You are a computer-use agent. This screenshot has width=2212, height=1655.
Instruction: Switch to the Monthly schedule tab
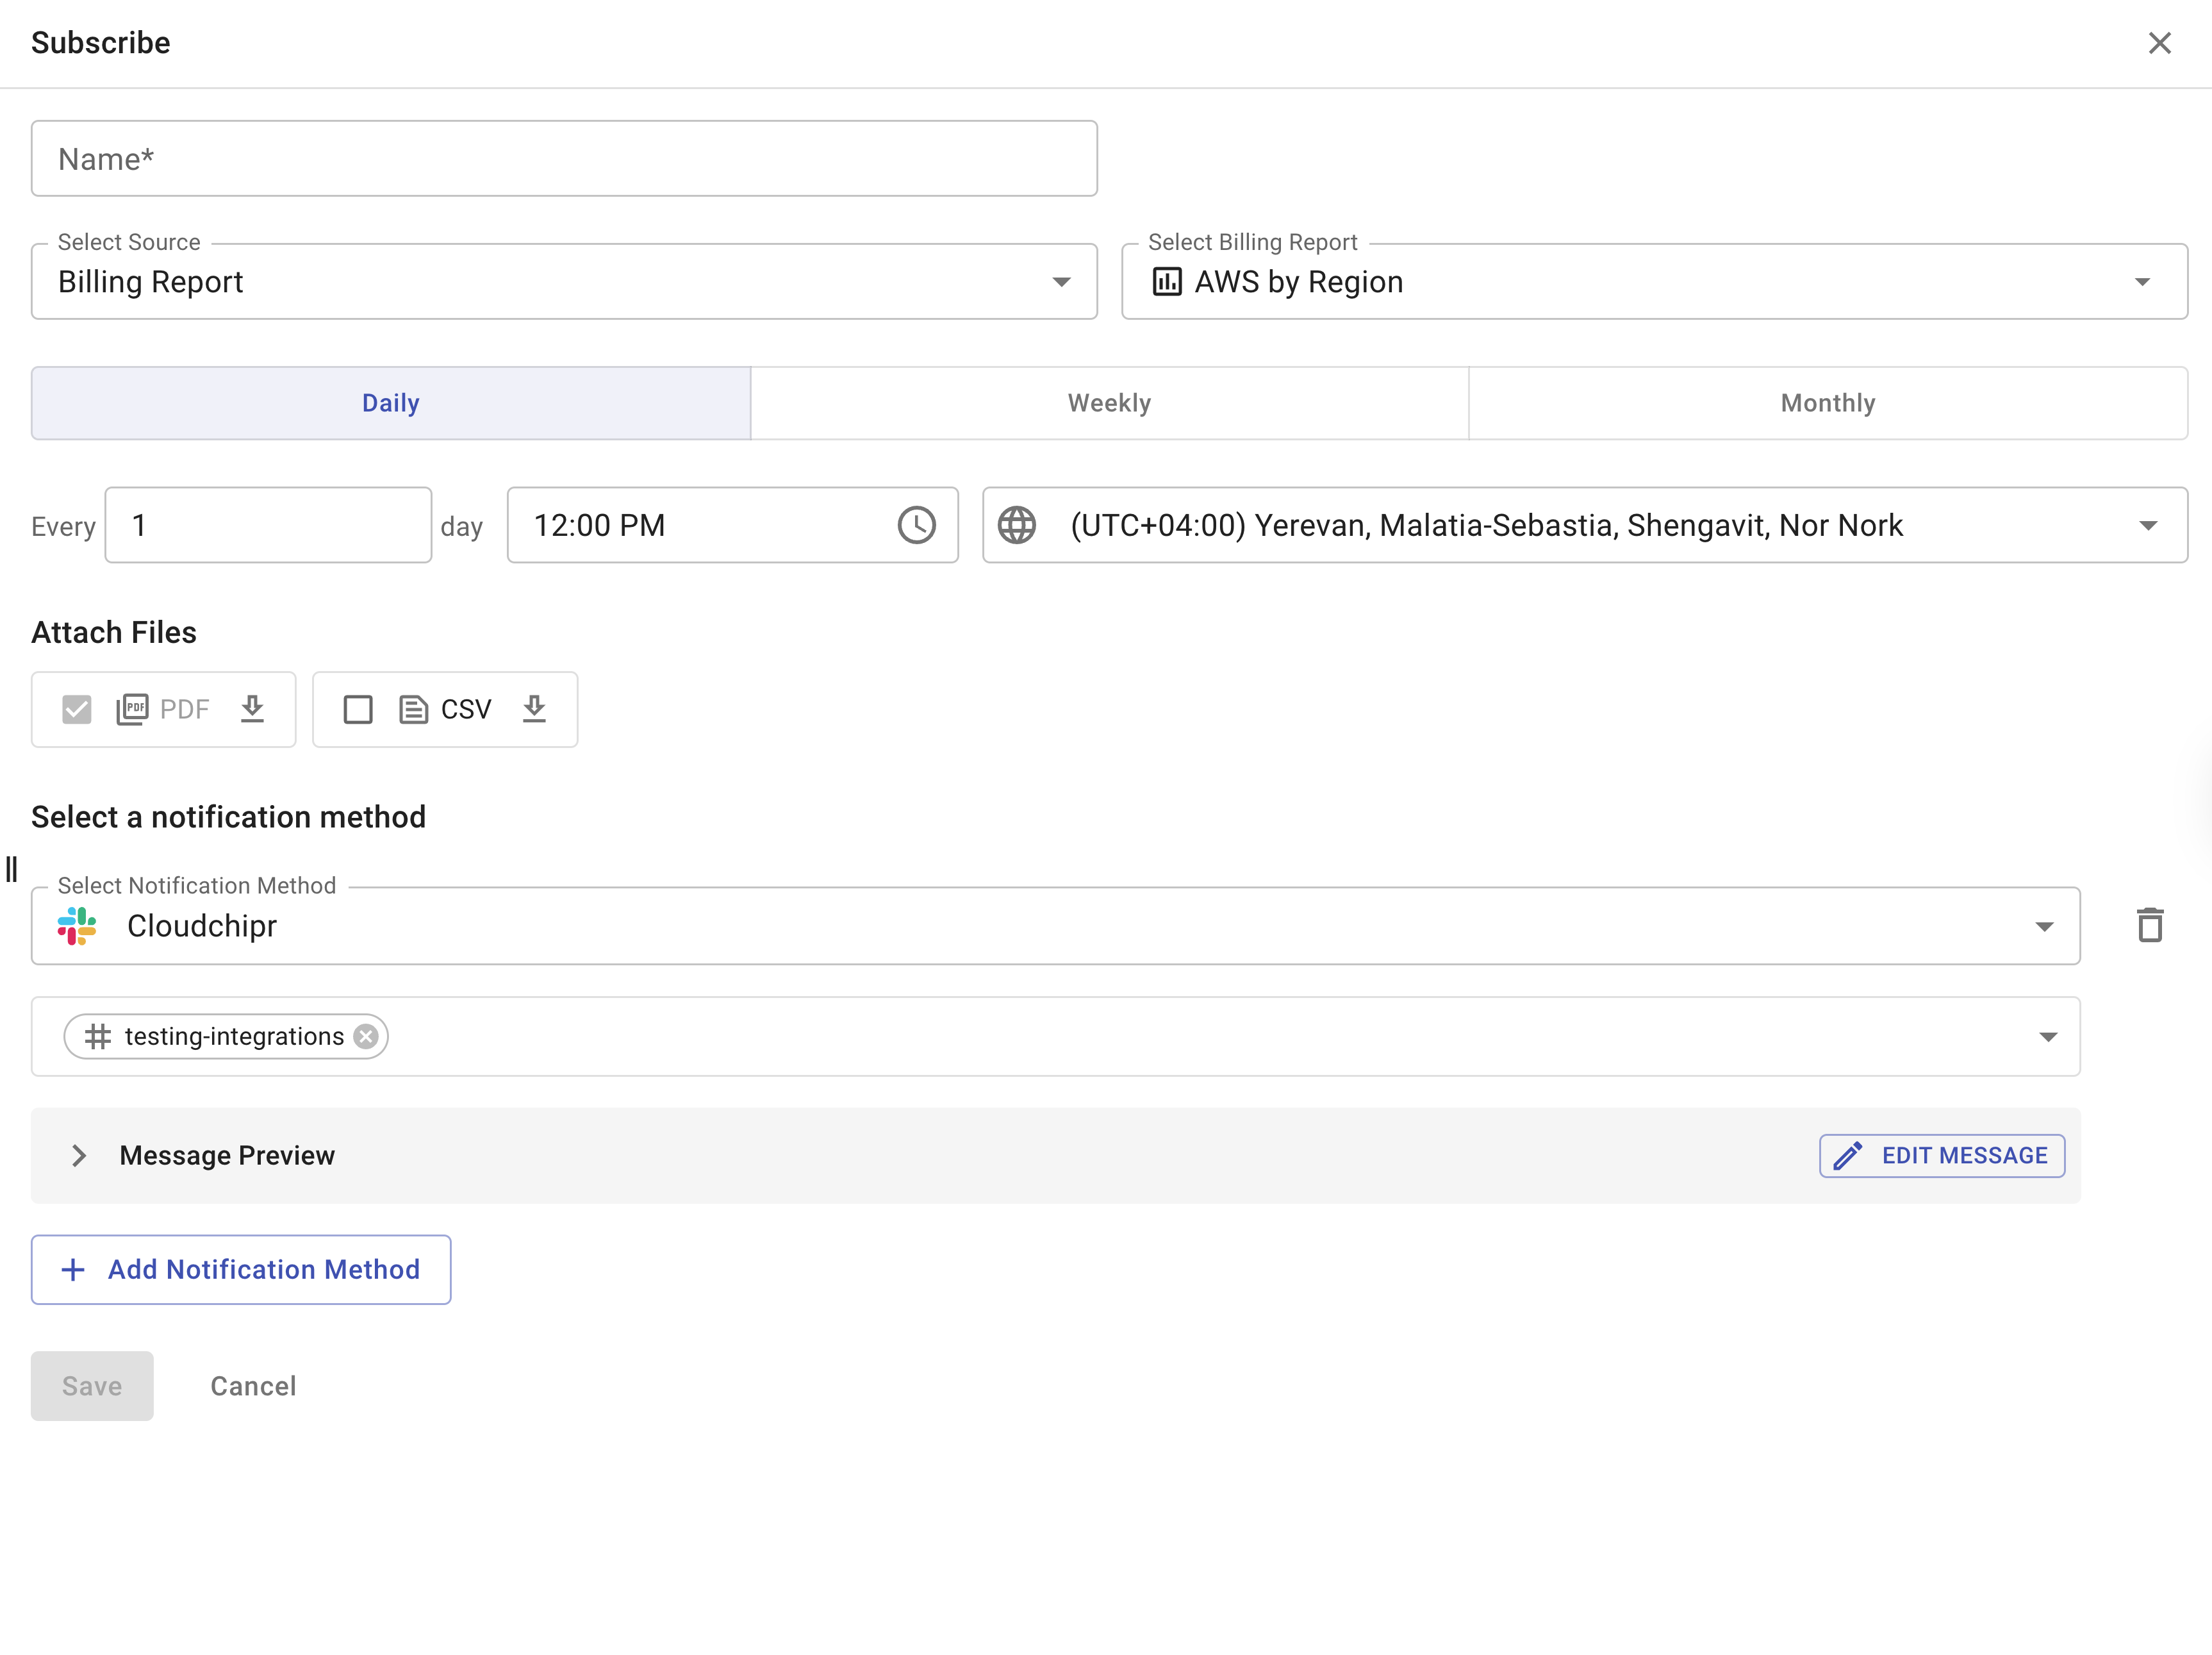1827,403
